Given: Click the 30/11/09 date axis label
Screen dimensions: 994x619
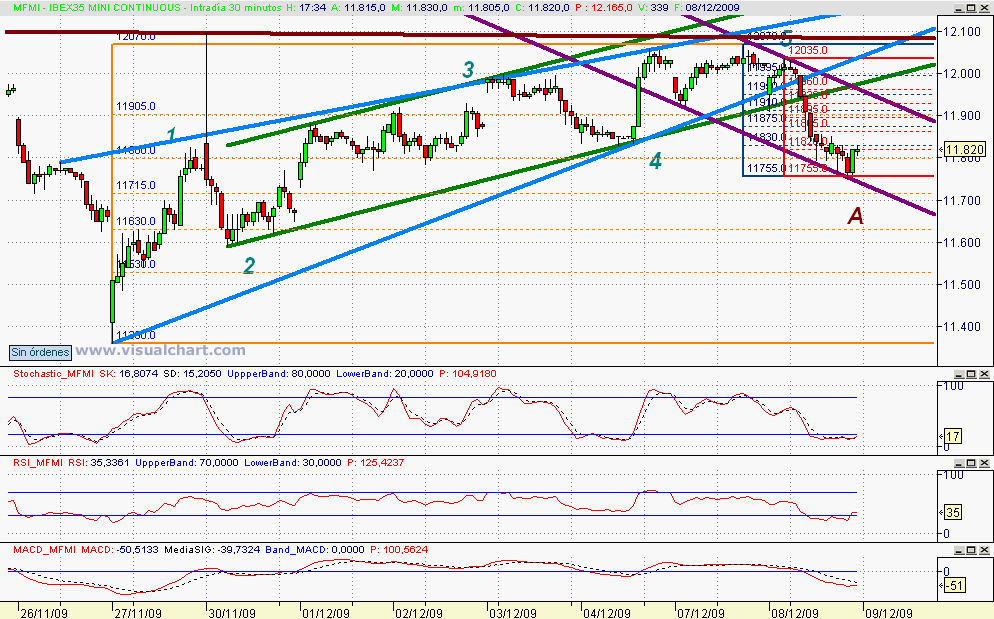Looking at the screenshot, I should click(232, 613).
